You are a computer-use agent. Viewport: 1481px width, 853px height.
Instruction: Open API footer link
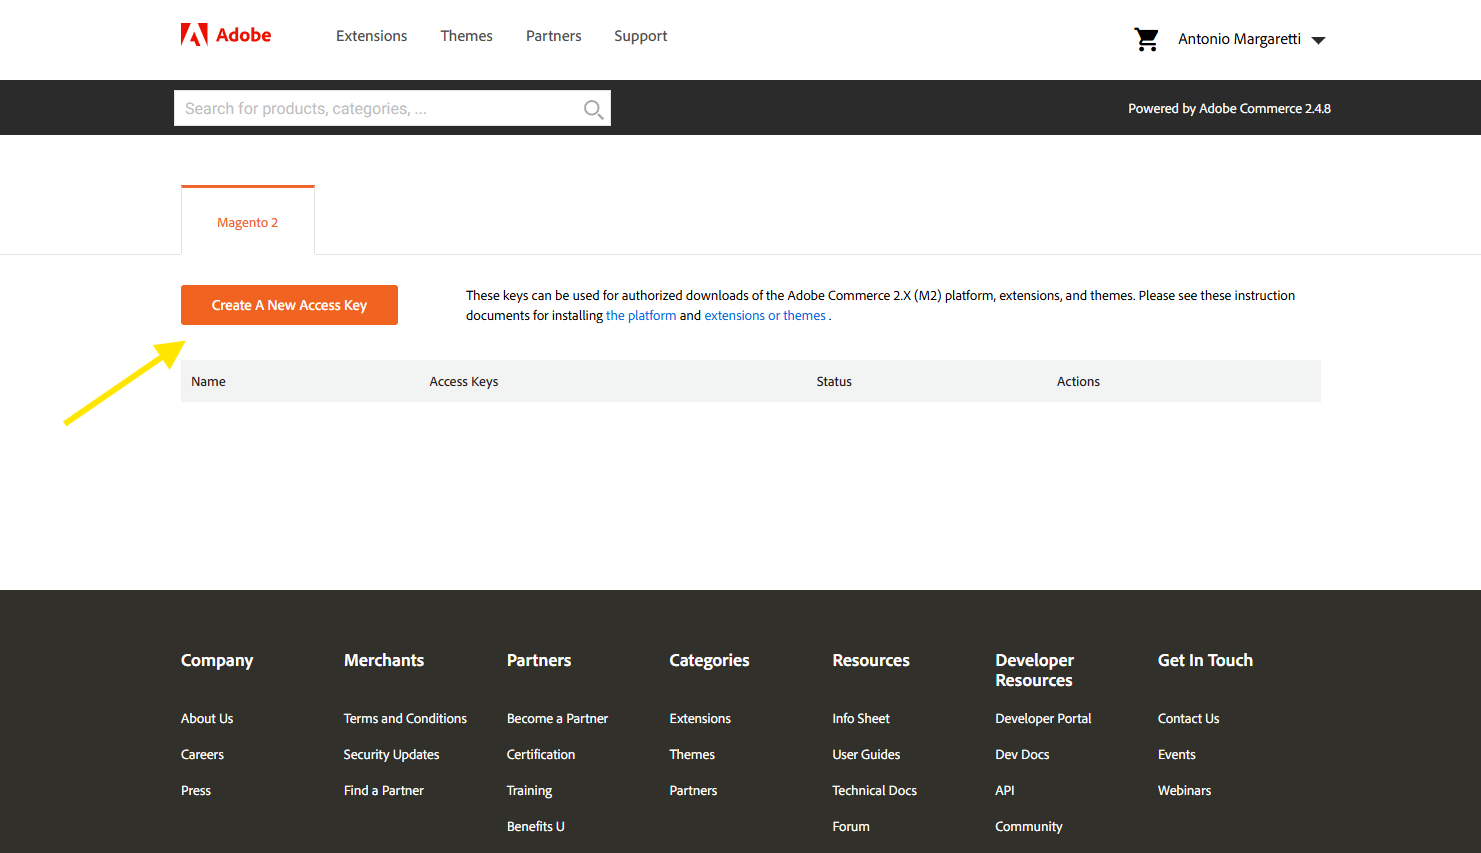[x=1005, y=790]
